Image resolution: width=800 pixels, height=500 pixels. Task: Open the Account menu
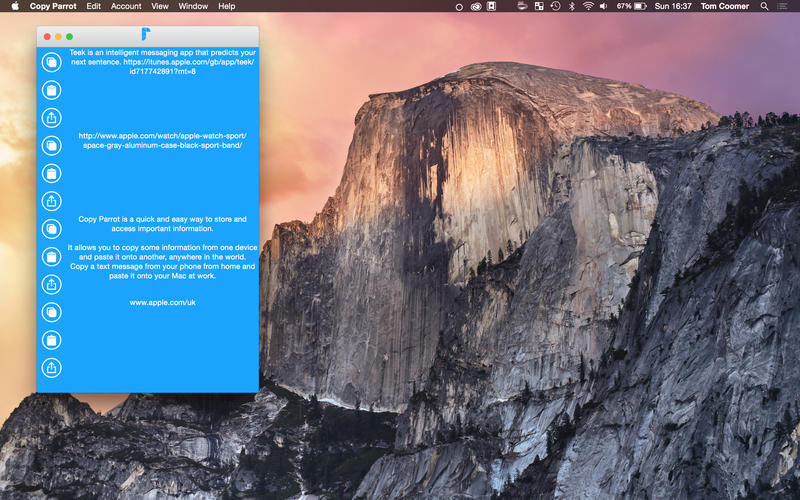click(x=126, y=6)
